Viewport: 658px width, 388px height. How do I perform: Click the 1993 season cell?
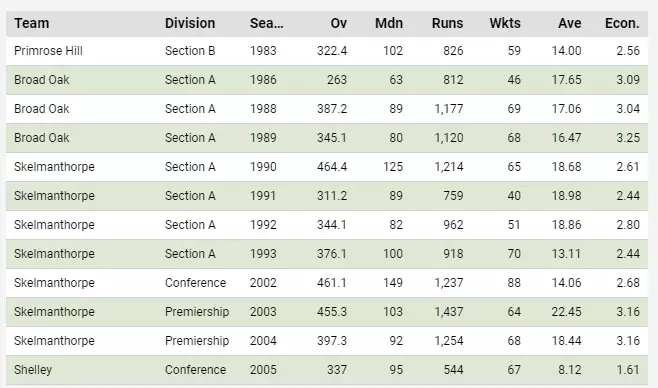click(x=263, y=254)
